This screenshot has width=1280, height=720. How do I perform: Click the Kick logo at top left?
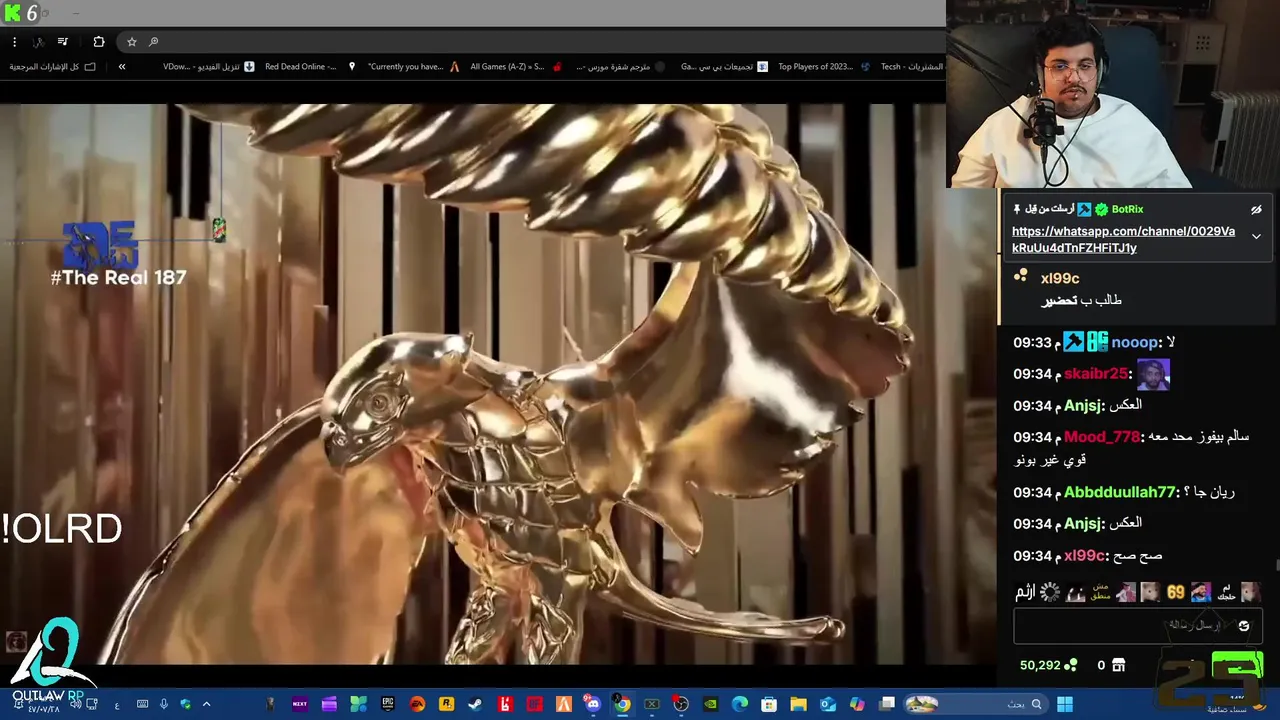[x=12, y=13]
